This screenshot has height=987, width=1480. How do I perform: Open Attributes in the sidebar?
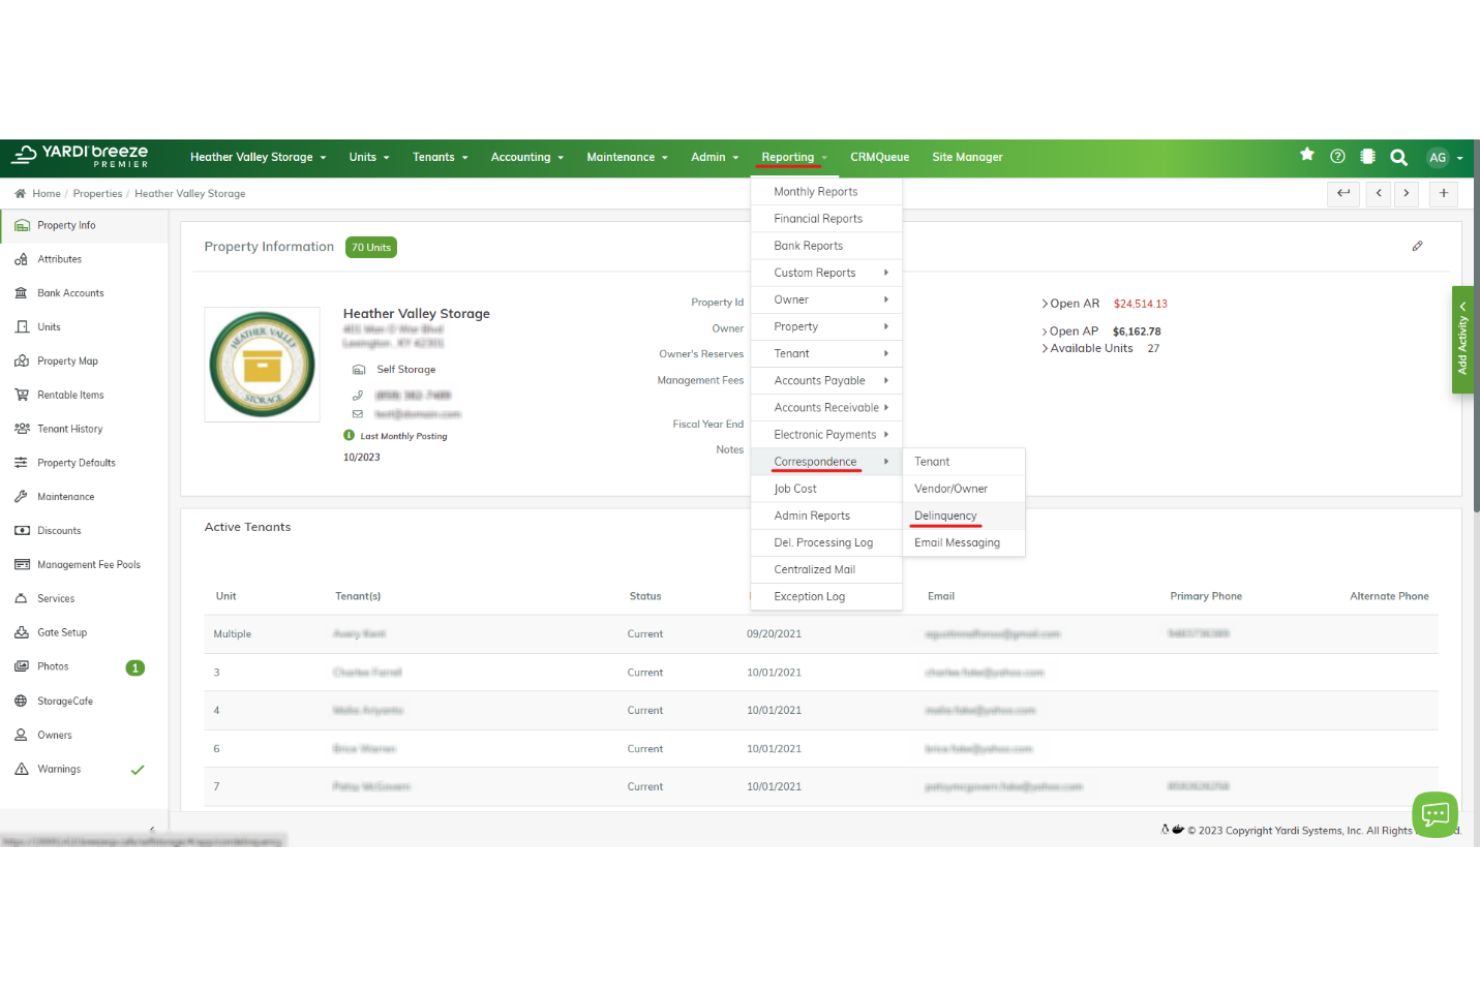click(x=60, y=259)
